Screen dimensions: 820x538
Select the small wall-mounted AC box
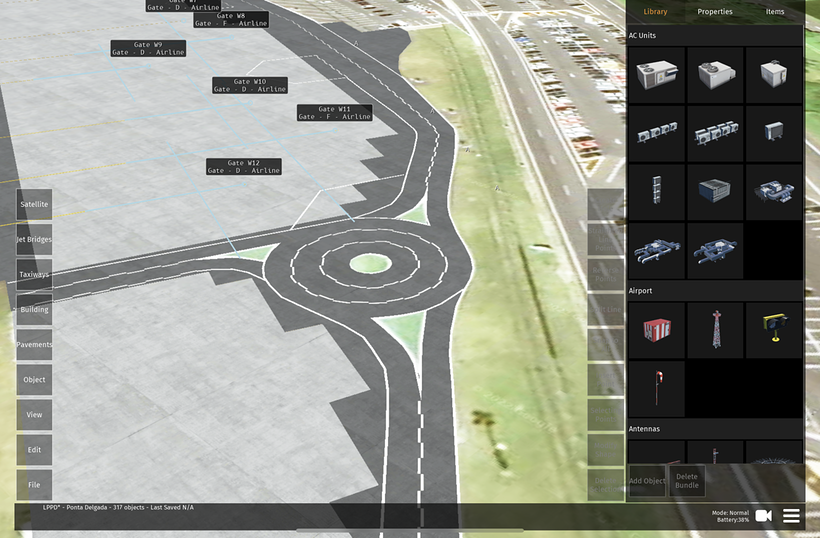[774, 133]
